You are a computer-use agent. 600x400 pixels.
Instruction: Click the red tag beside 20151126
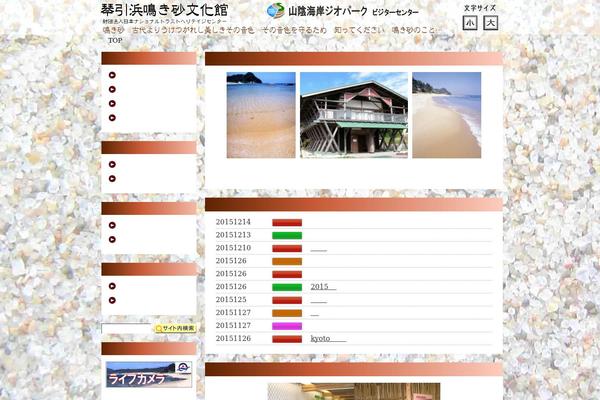(x=287, y=339)
